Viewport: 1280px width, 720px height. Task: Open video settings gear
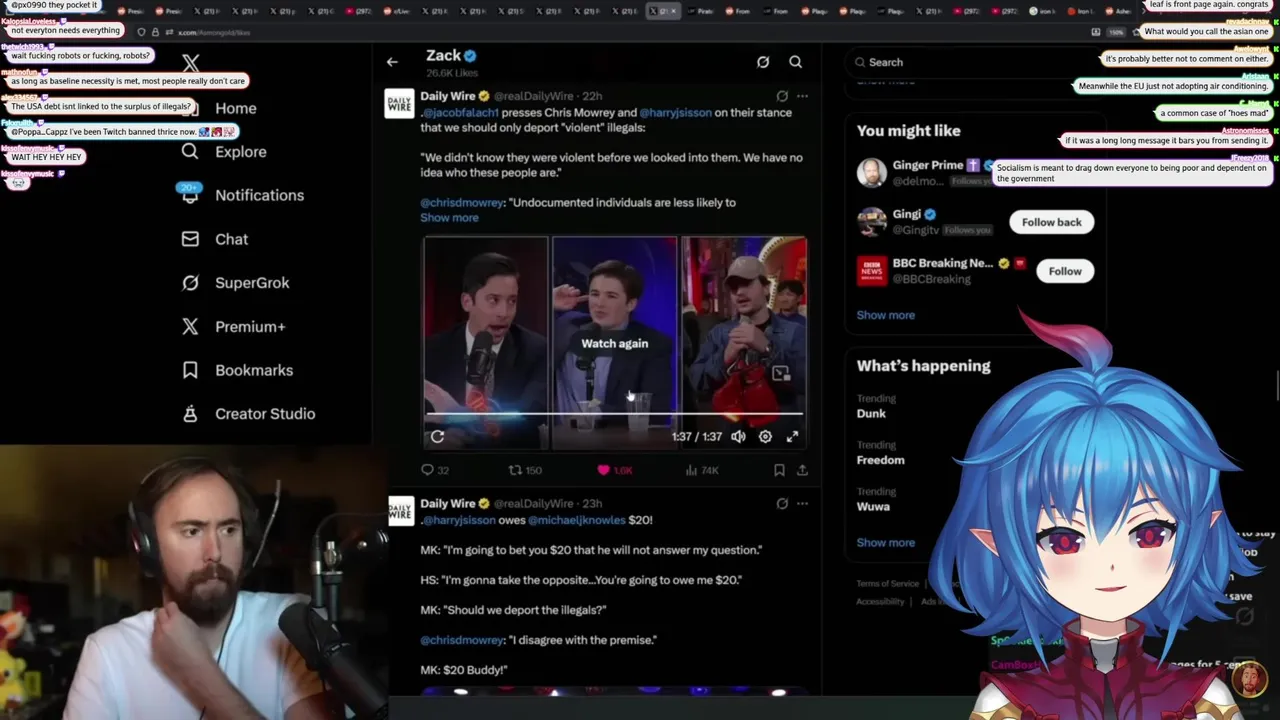pos(765,437)
